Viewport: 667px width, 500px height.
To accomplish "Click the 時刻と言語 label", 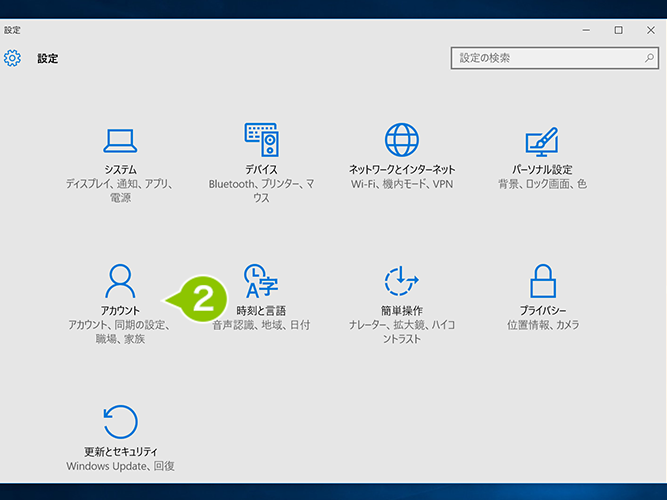I will click(x=261, y=310).
